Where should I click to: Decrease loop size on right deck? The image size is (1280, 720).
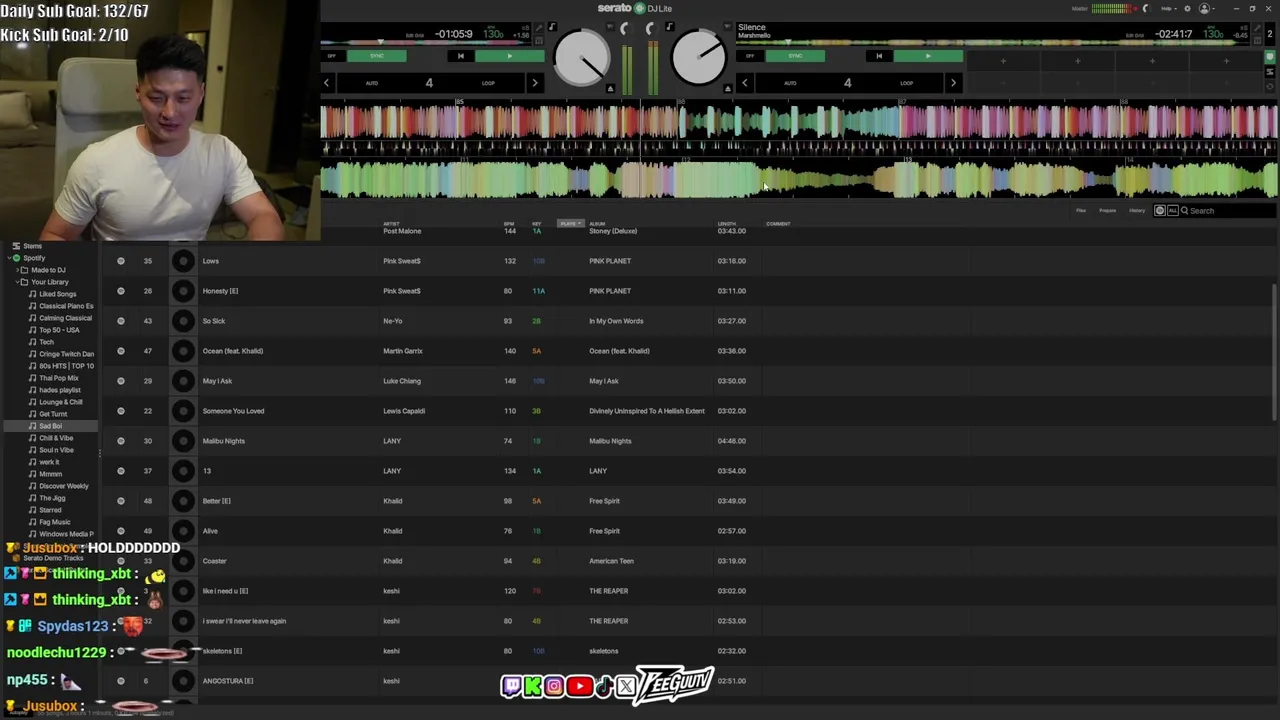coord(744,83)
